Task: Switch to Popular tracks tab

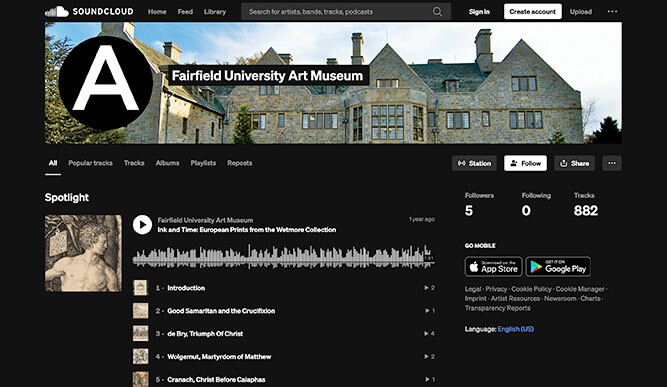Action: click(91, 163)
